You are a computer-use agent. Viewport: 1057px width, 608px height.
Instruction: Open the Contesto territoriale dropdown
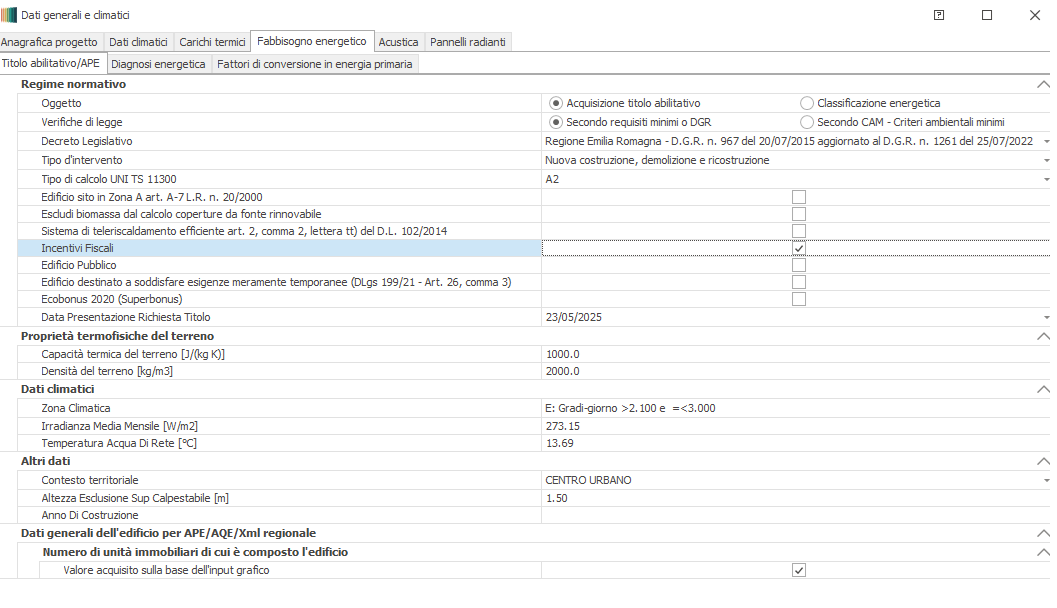[x=1045, y=481]
